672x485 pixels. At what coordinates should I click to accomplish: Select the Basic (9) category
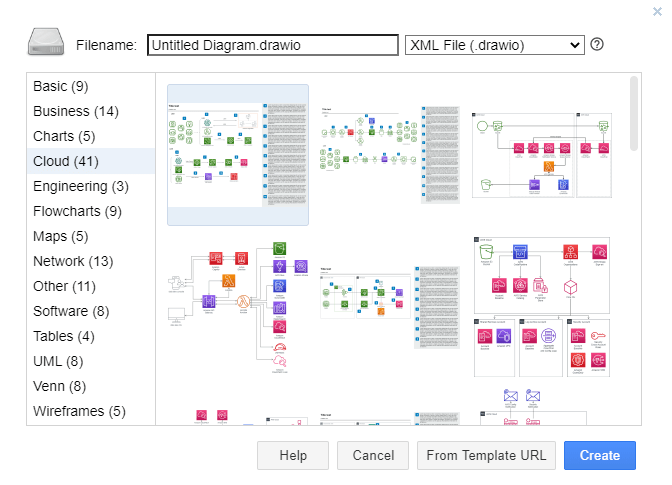point(61,86)
